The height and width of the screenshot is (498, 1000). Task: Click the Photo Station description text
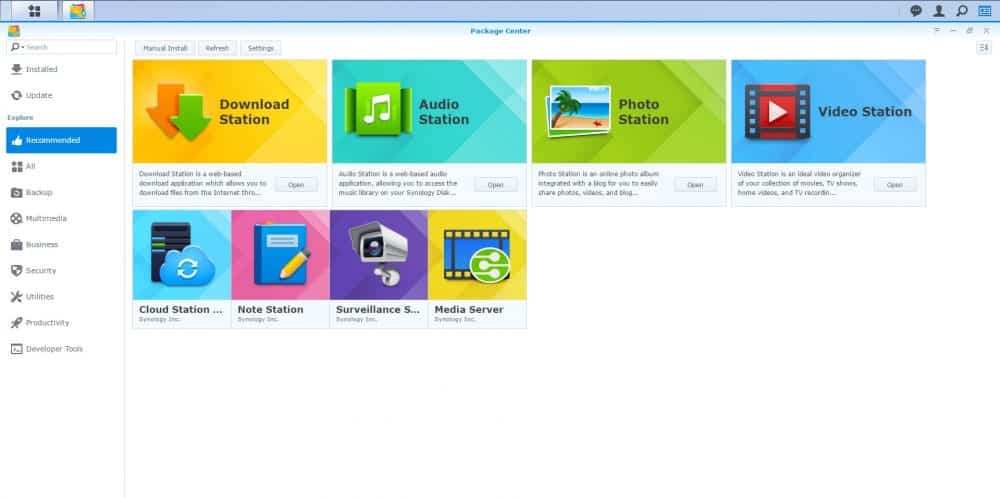[599, 183]
